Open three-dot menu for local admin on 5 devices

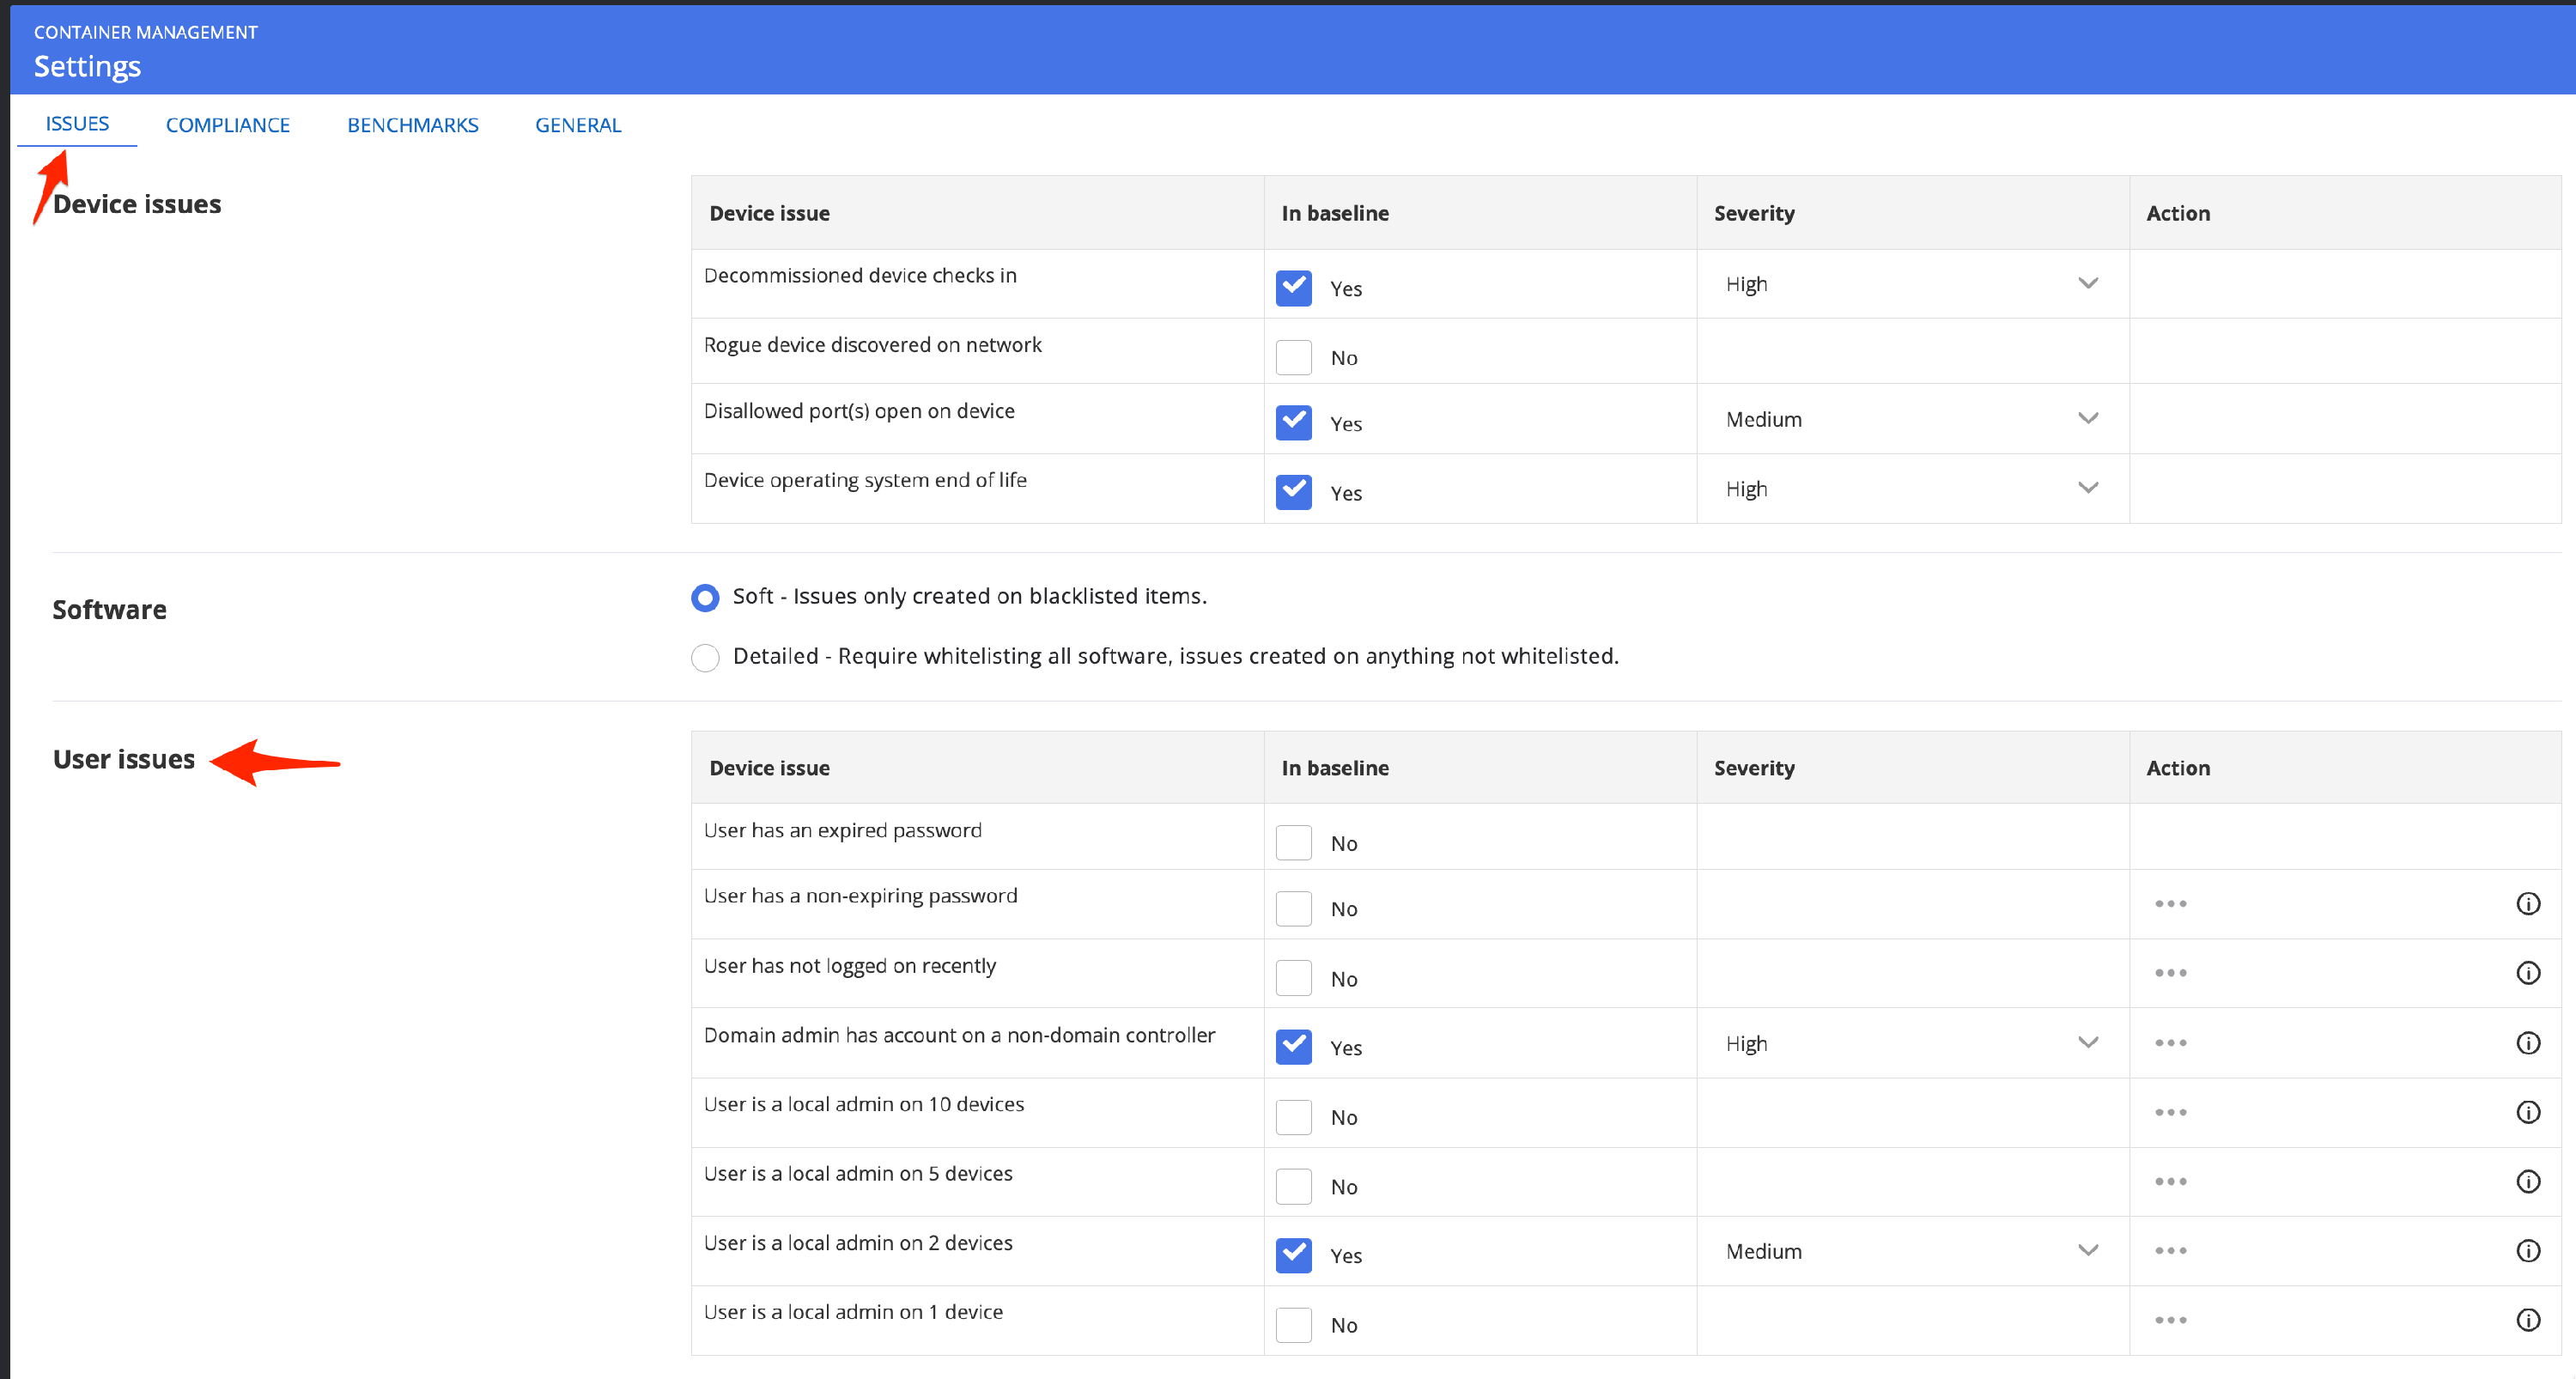coord(2170,1182)
